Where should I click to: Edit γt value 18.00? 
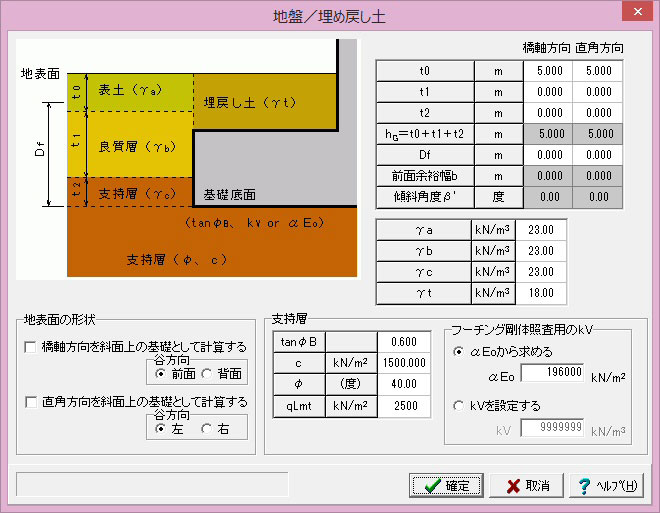click(x=541, y=293)
